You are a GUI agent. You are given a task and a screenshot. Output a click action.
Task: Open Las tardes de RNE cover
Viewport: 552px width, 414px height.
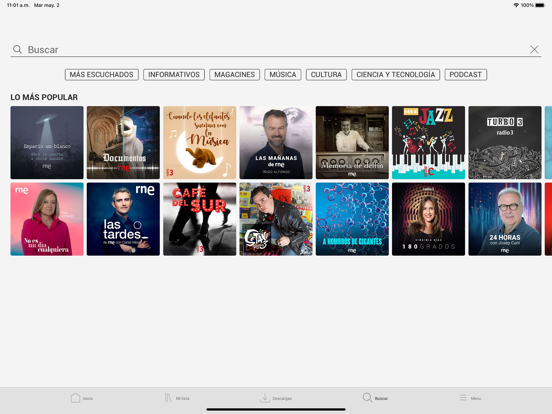(x=123, y=219)
